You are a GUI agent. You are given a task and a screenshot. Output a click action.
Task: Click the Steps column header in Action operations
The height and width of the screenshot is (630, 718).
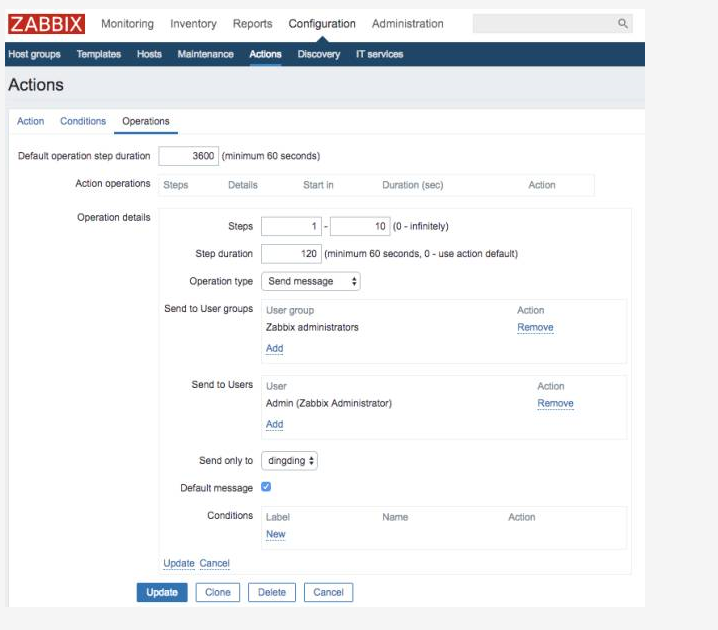click(x=176, y=185)
